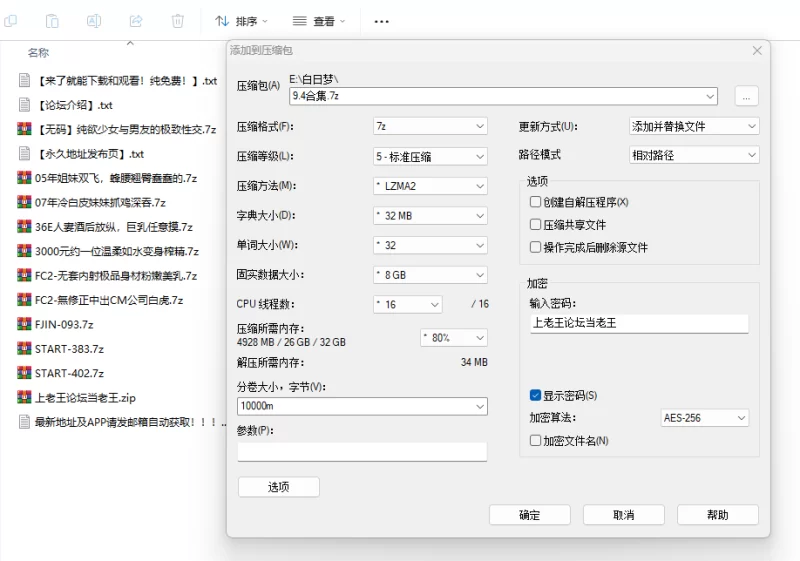Click the 帮助 button
Viewport: 800px width, 561px height.
point(718,515)
